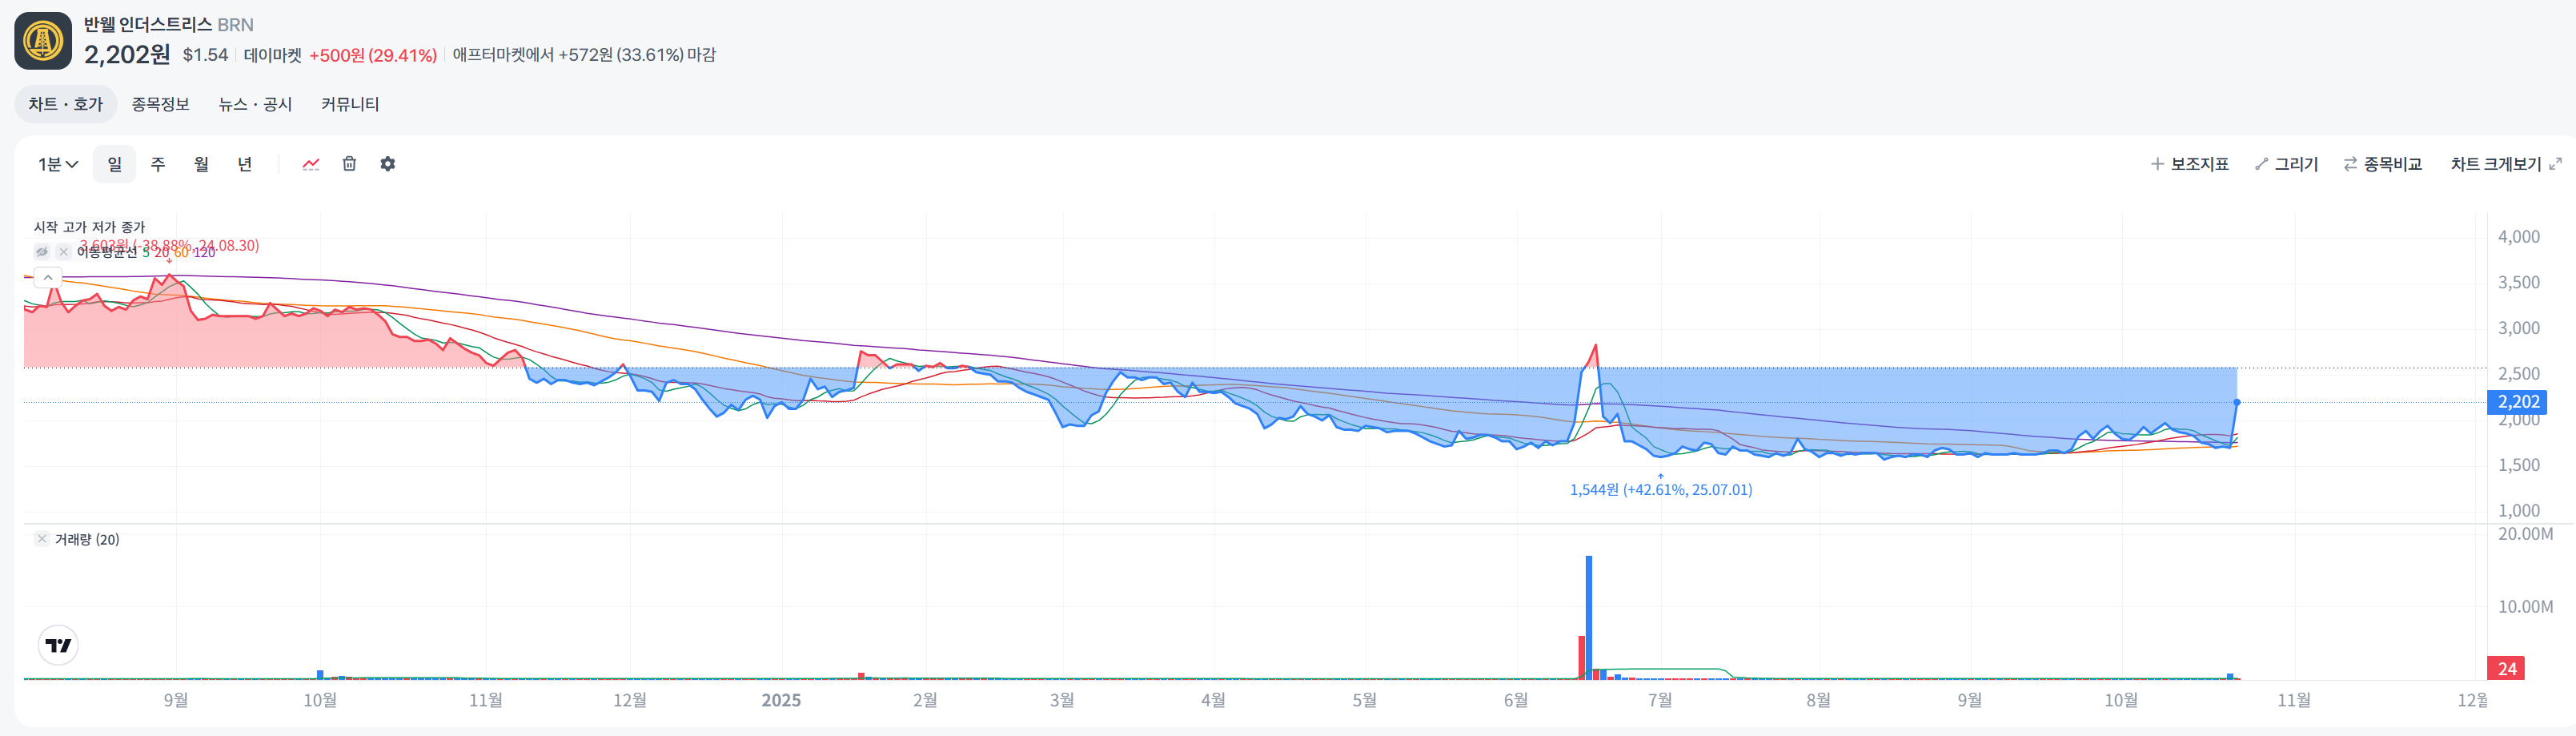Viewport: 2576px width, 736px height.
Task: Click the 20.00M volume axis label
Action: [2525, 534]
